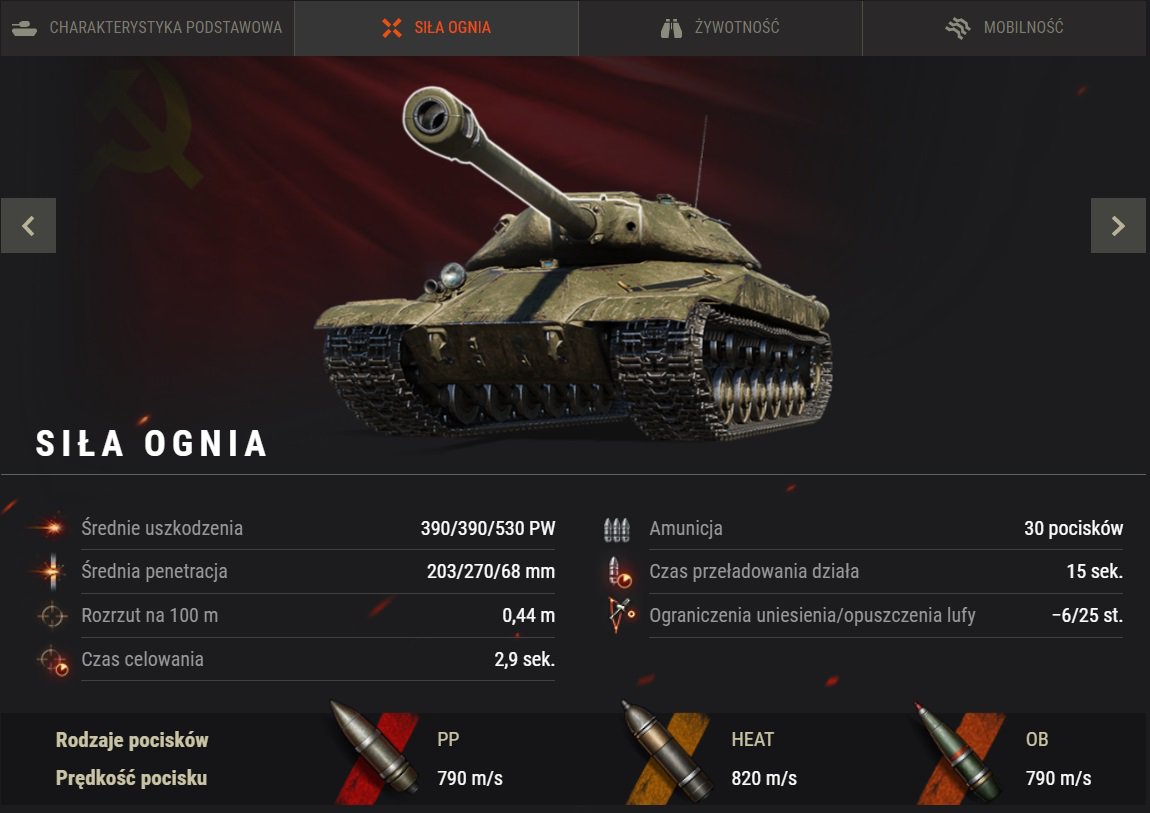Click the 390/390/530 PW damage value
1150x813 pixels.
point(488,529)
